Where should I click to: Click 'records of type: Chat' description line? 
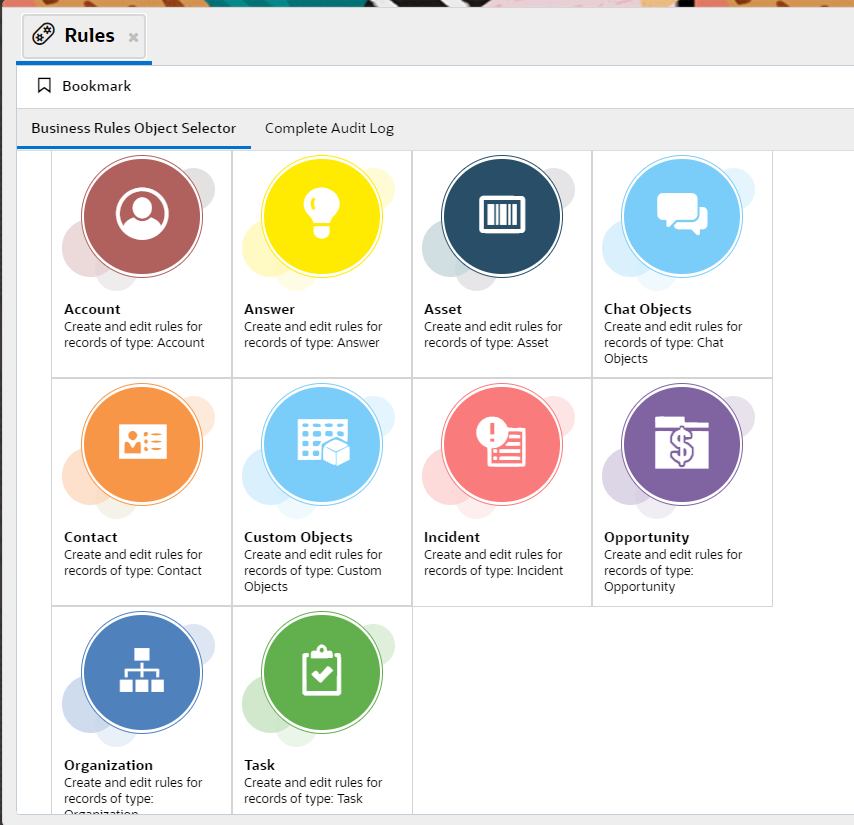(x=663, y=343)
